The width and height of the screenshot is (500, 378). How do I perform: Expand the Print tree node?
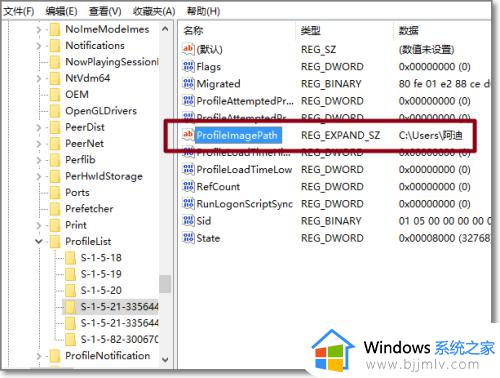(39, 225)
